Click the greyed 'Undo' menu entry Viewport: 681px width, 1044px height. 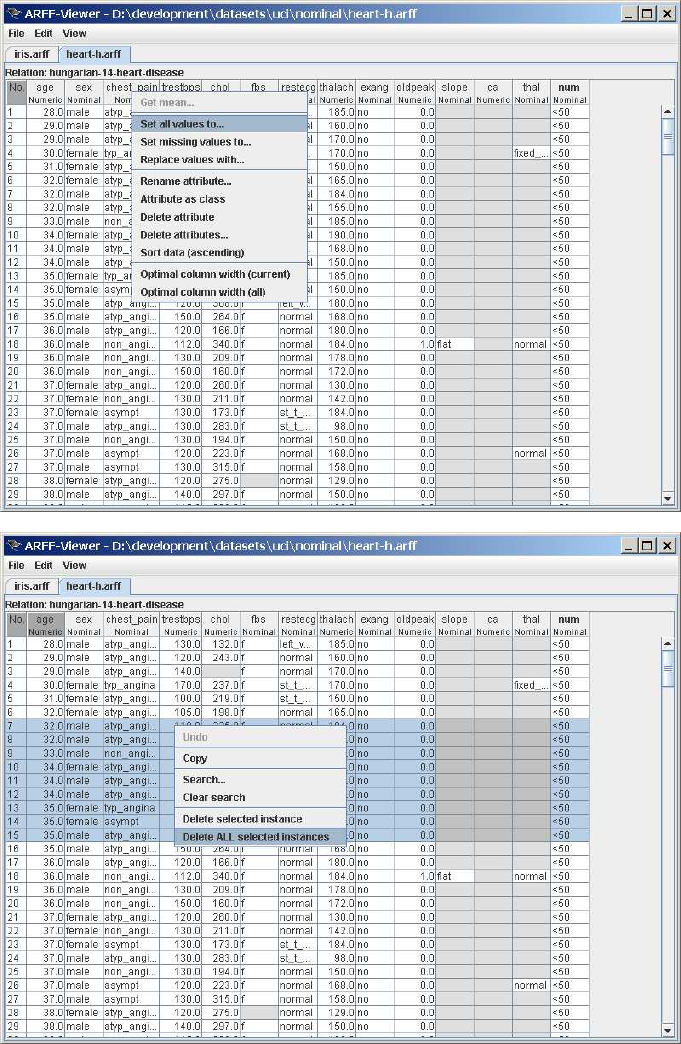260,737
